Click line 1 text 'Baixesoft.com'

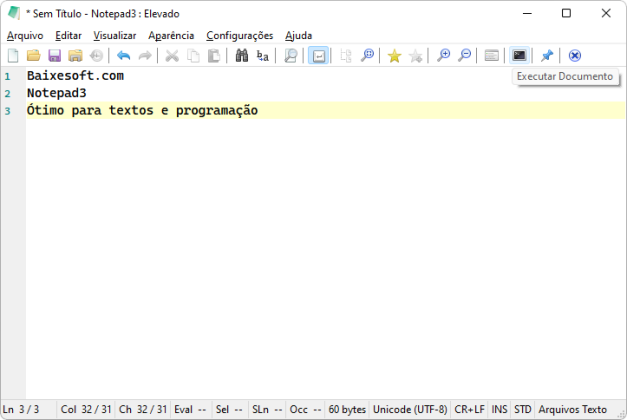coord(75,76)
